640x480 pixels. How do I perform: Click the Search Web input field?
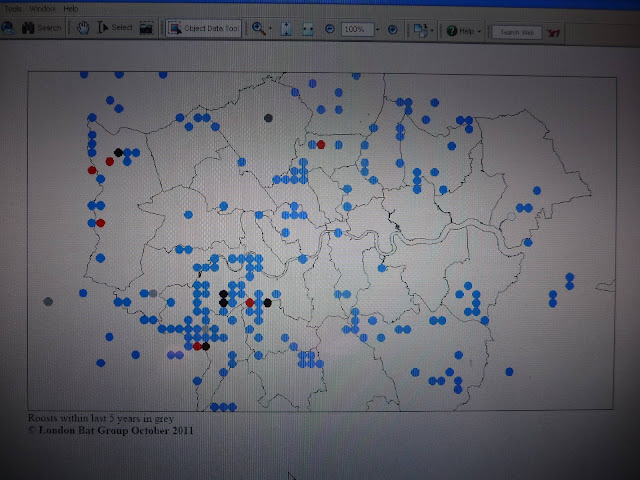(x=517, y=32)
